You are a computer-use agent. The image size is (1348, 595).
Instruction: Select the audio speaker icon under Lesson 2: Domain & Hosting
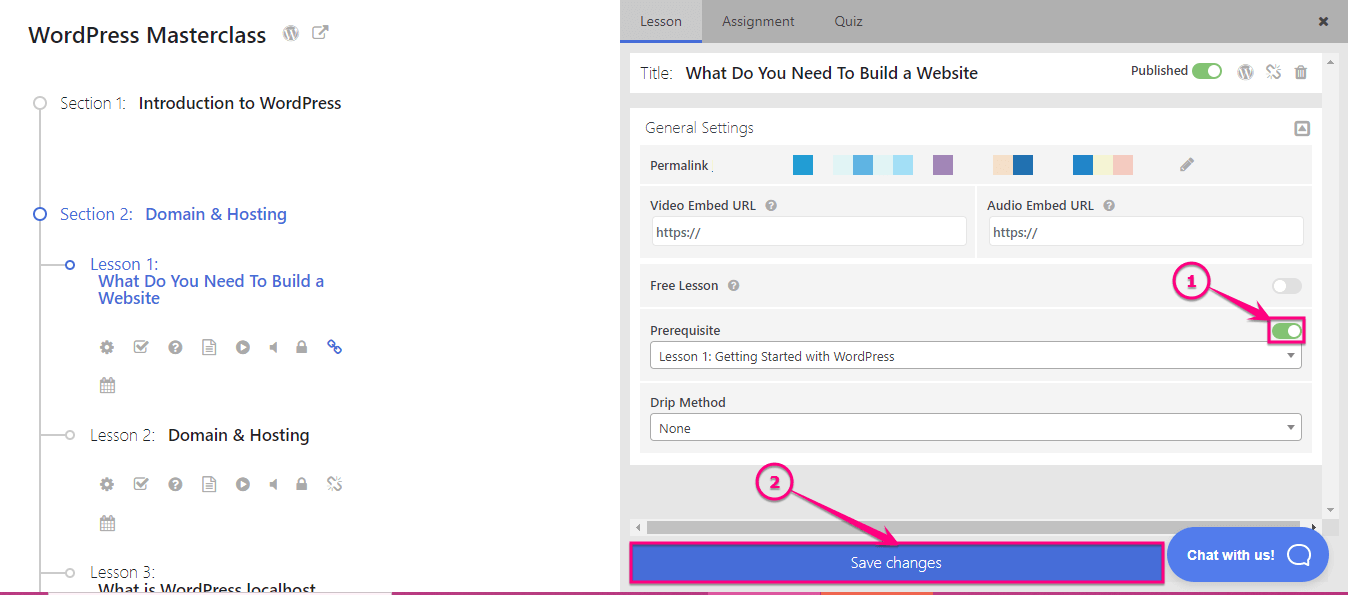[273, 484]
